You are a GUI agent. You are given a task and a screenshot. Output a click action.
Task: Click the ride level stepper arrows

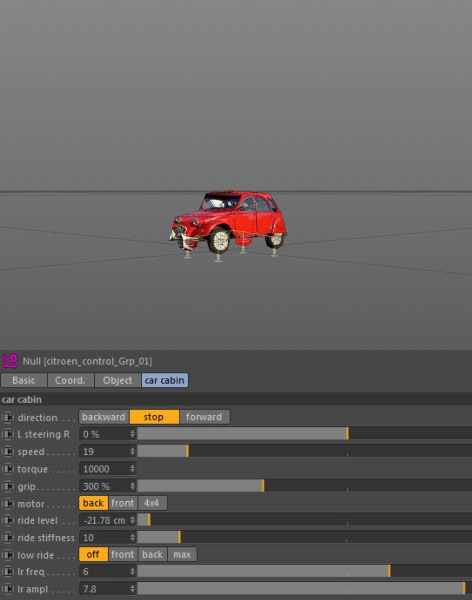[132, 520]
